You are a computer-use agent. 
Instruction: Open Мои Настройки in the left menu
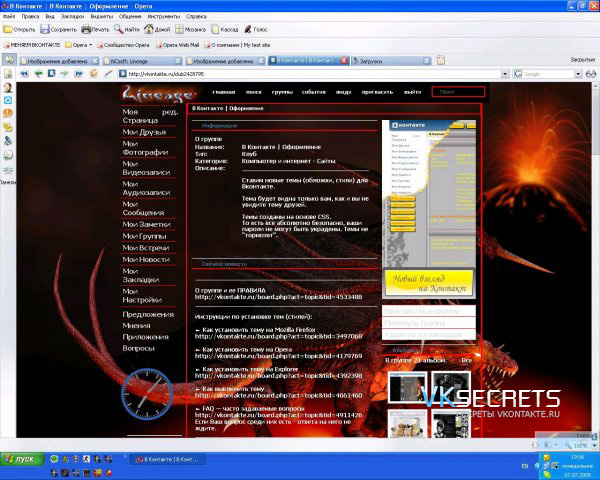(142, 296)
